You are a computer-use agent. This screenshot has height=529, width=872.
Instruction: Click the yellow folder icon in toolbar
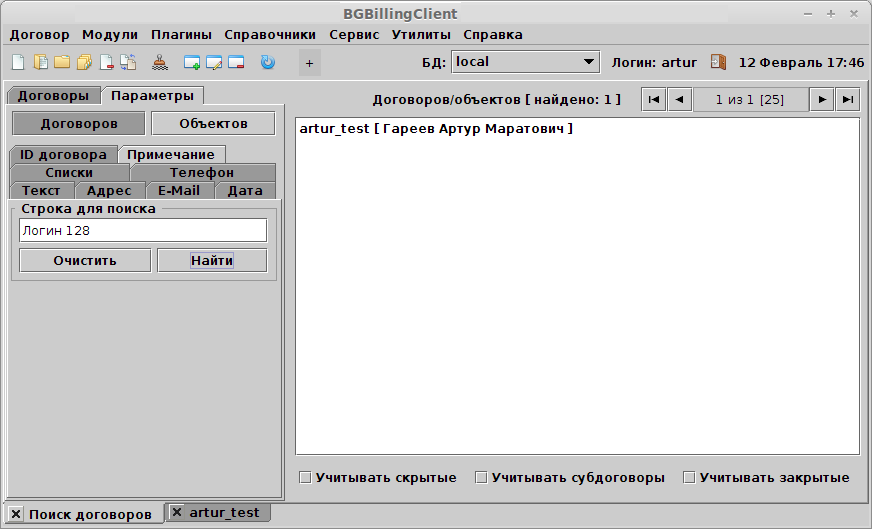(62, 62)
